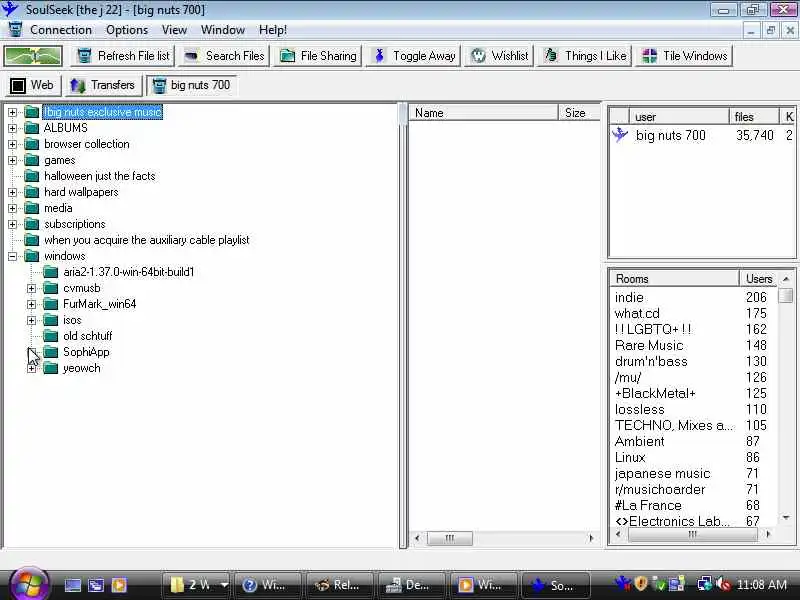Switch to the Web tab
This screenshot has width=800, height=600.
33,85
